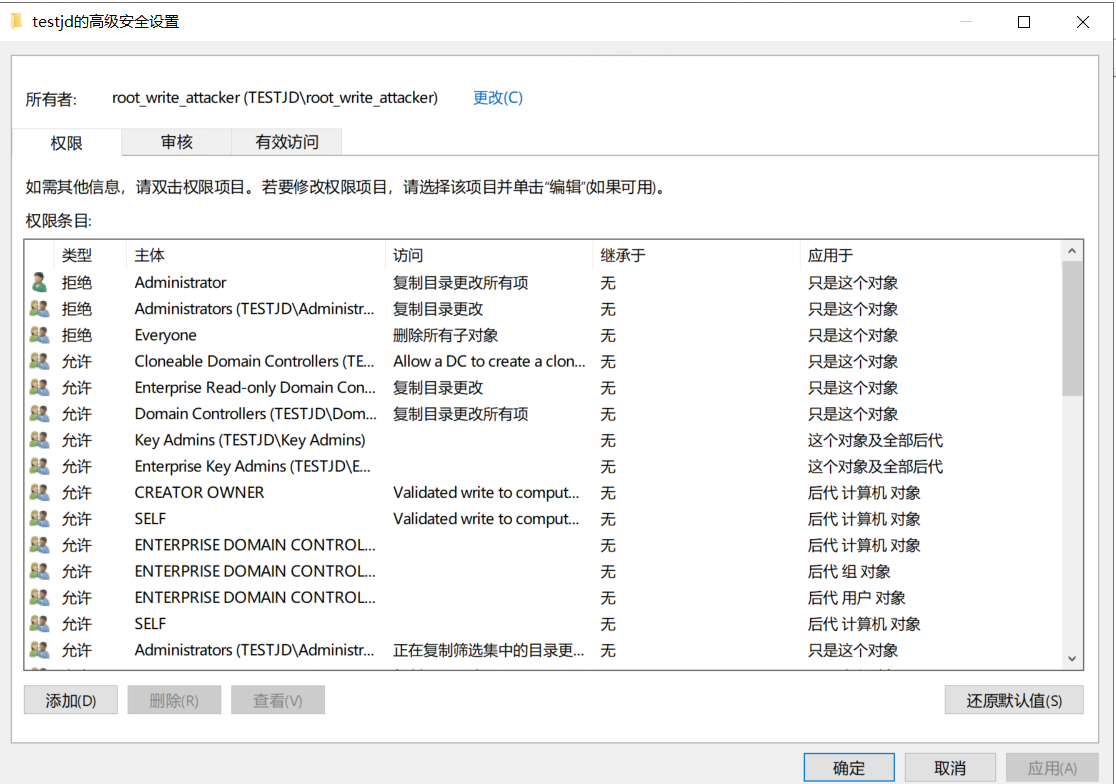Image resolution: width=1116 pixels, height=784 pixels.
Task: Click 后代 用户 对象 applies-to cell
Action: (x=856, y=598)
